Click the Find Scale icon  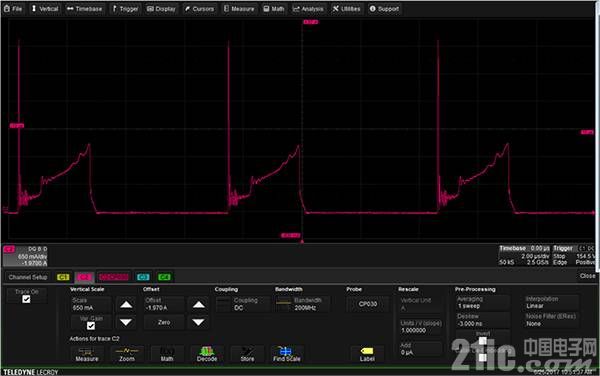(287, 354)
